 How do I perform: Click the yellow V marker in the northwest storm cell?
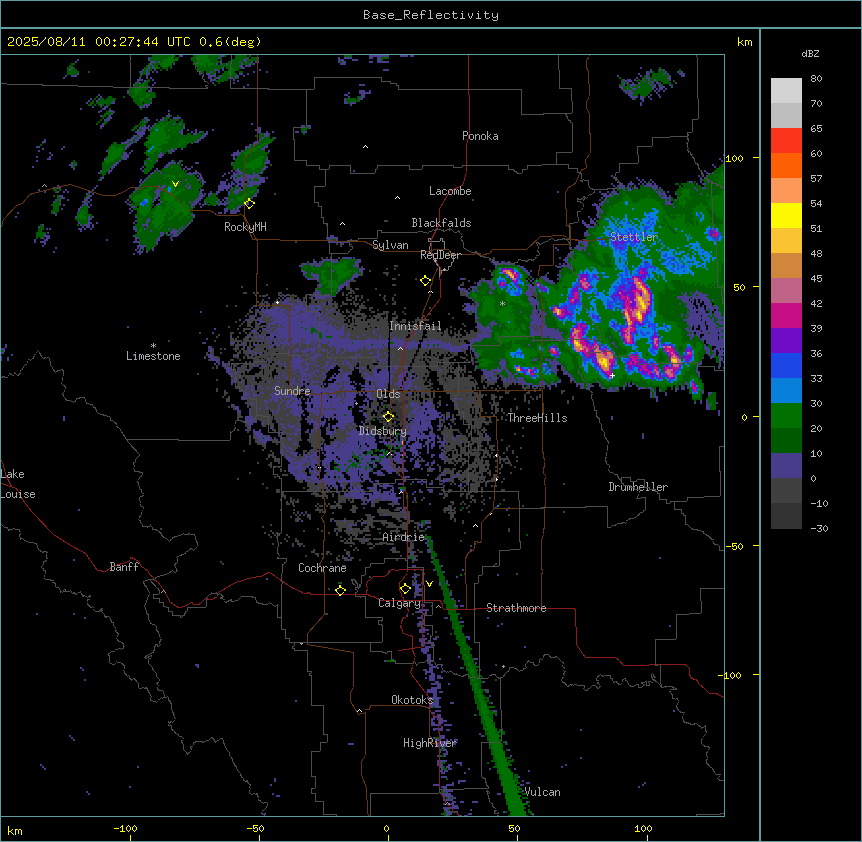(175, 184)
